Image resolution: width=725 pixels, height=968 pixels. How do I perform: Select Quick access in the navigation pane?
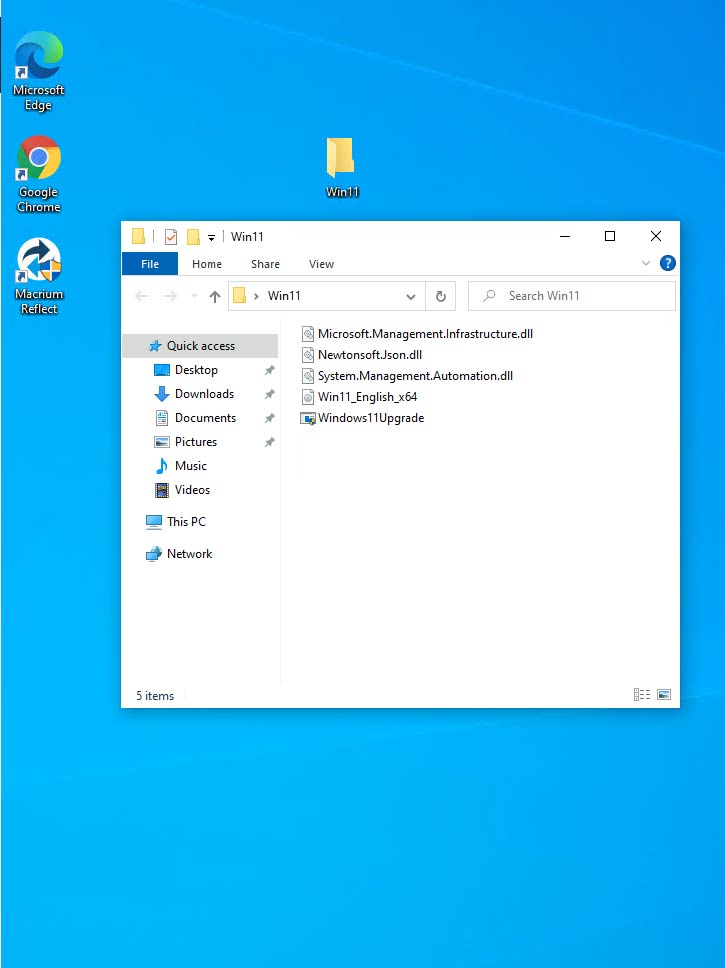click(x=200, y=346)
